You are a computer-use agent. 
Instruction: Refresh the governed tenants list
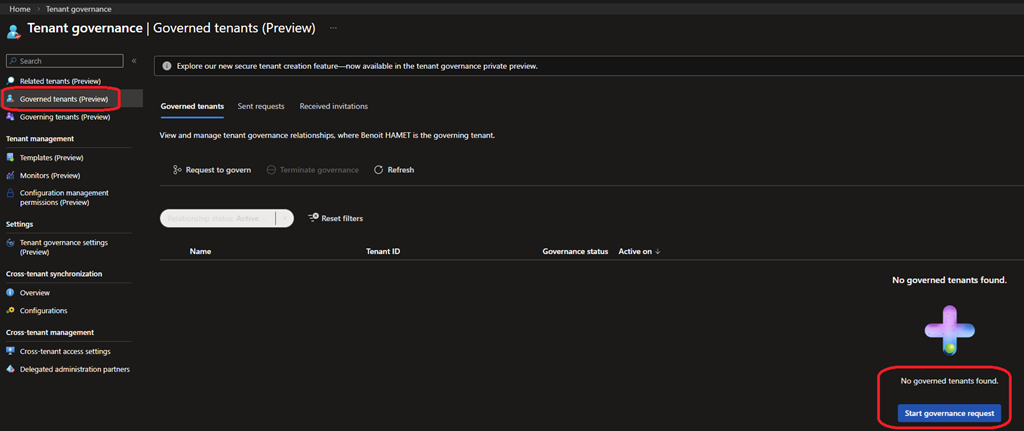(394, 170)
